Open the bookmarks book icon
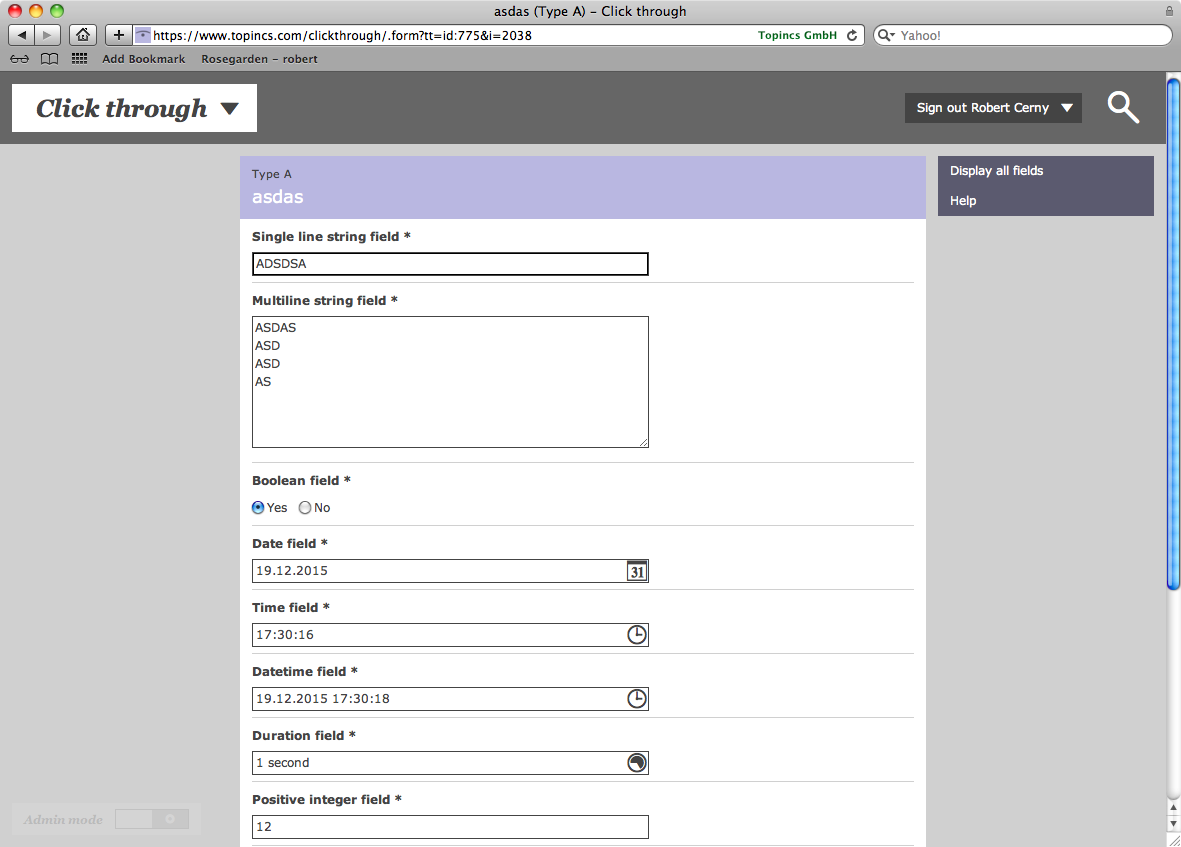The width and height of the screenshot is (1181, 847). pyautogui.click(x=49, y=59)
